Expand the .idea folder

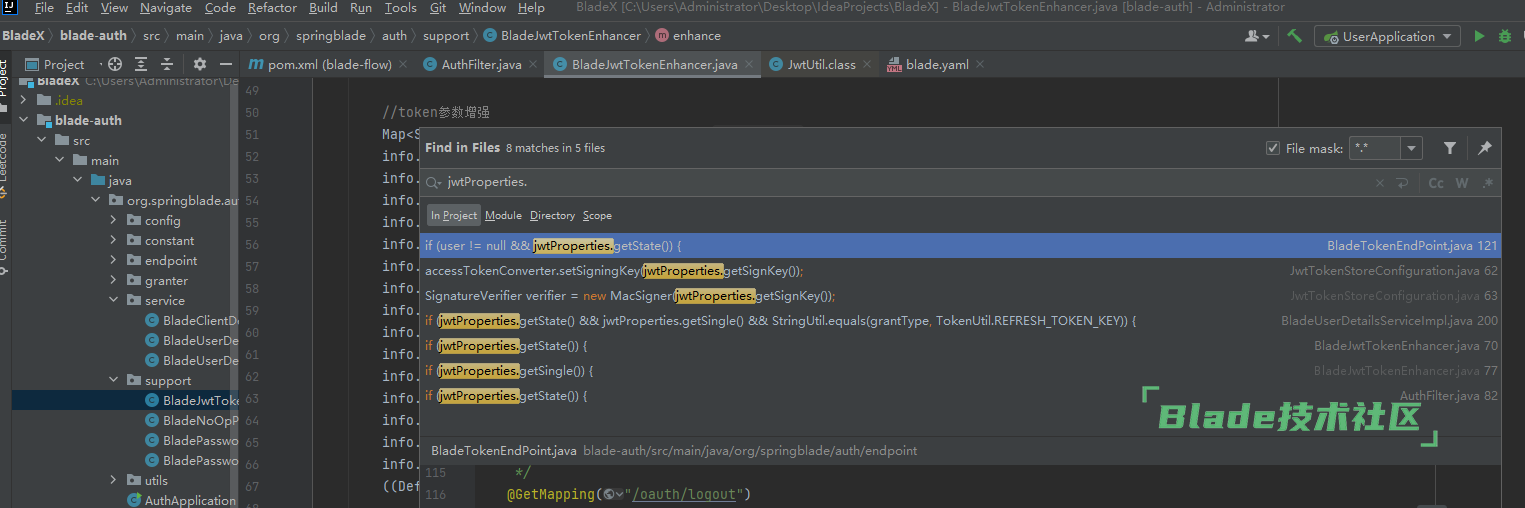pos(24,100)
